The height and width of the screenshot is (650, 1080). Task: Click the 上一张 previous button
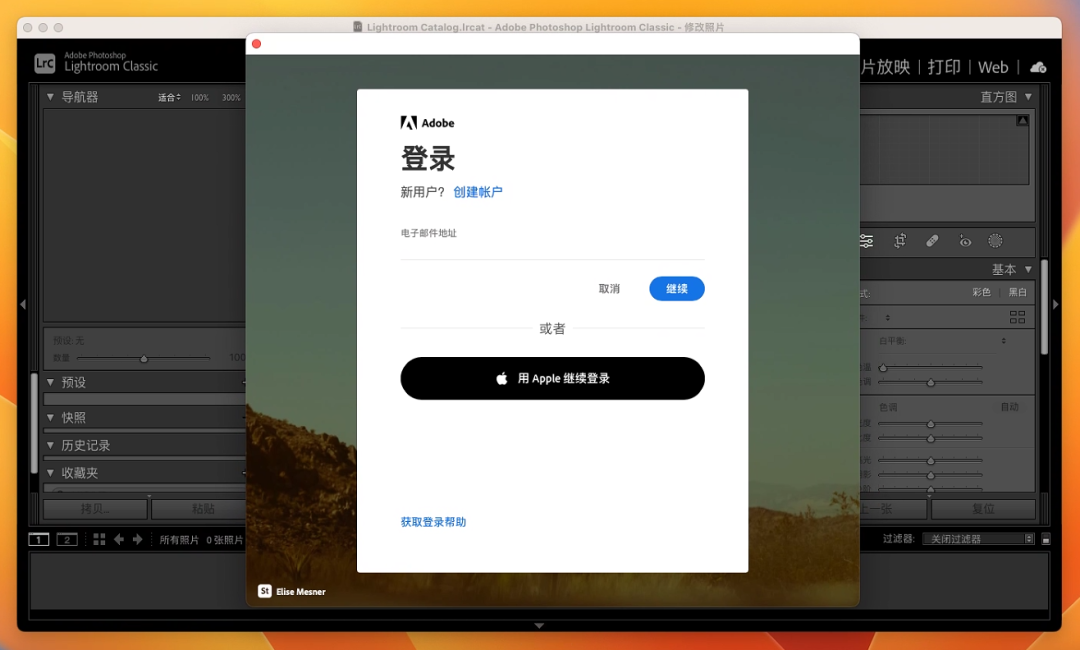(893, 509)
